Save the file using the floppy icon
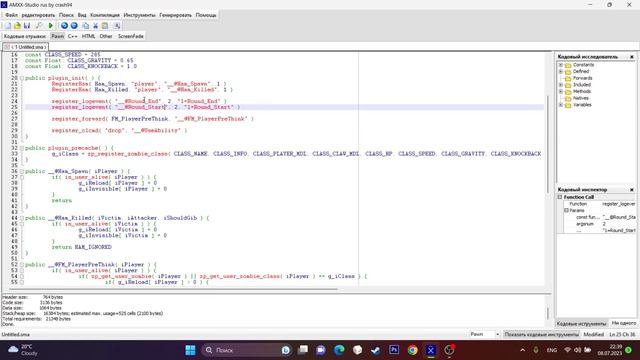640x360 pixels. 27,26
